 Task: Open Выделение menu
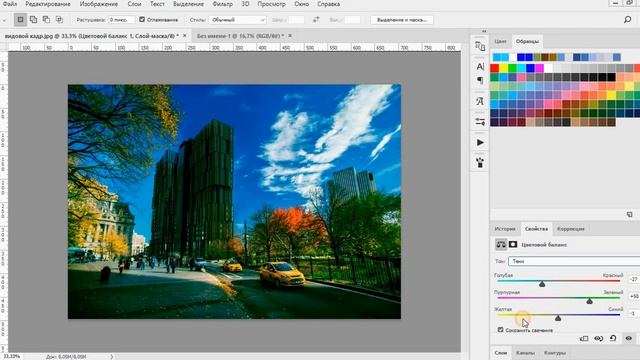[188, 4]
